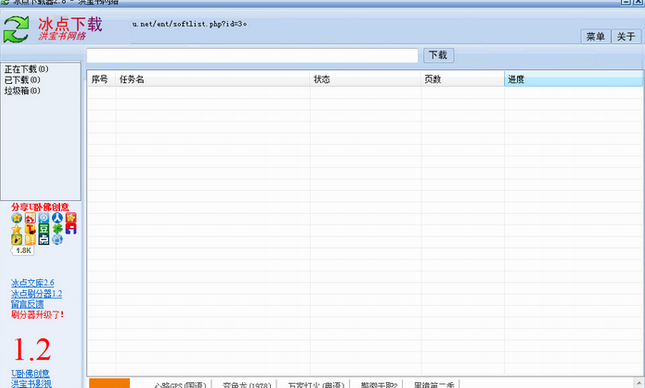The width and height of the screenshot is (645, 388).
Task: Click the 1.8K share count bubble
Action: (x=23, y=250)
